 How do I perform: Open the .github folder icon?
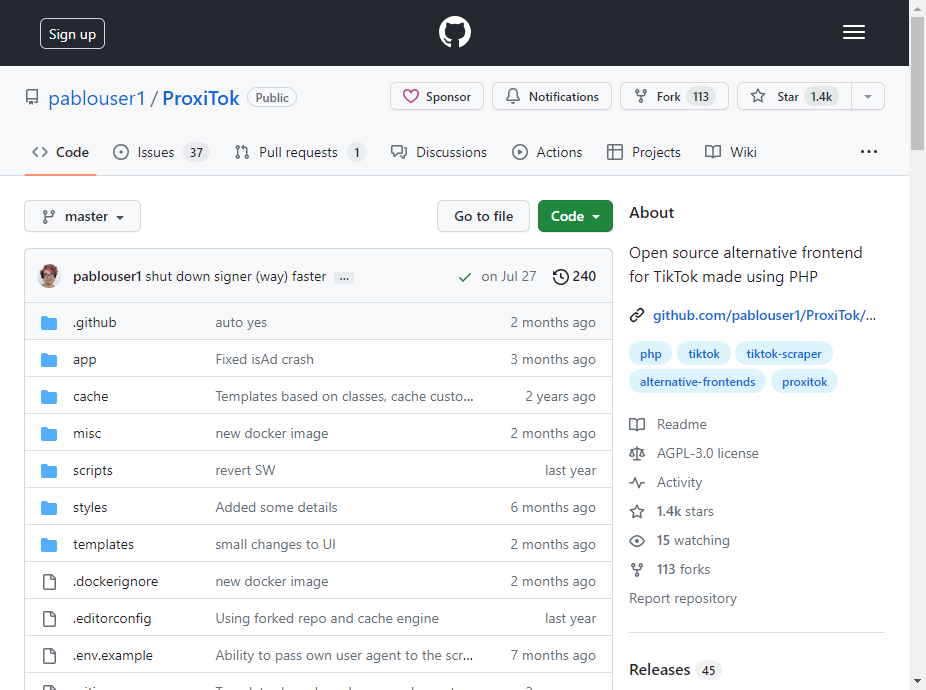pyautogui.click(x=49, y=323)
